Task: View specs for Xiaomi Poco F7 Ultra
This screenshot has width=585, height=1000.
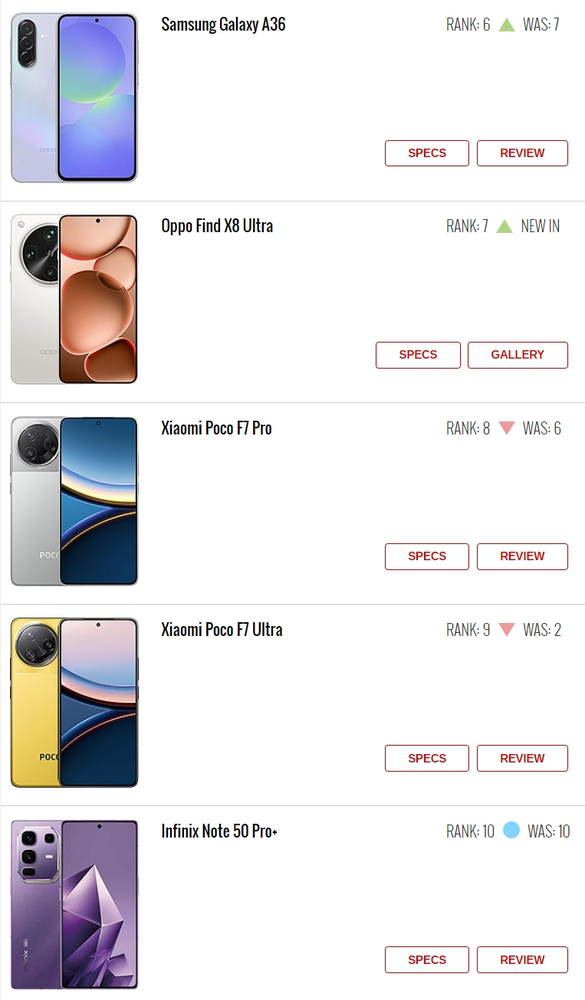Action: 427,758
